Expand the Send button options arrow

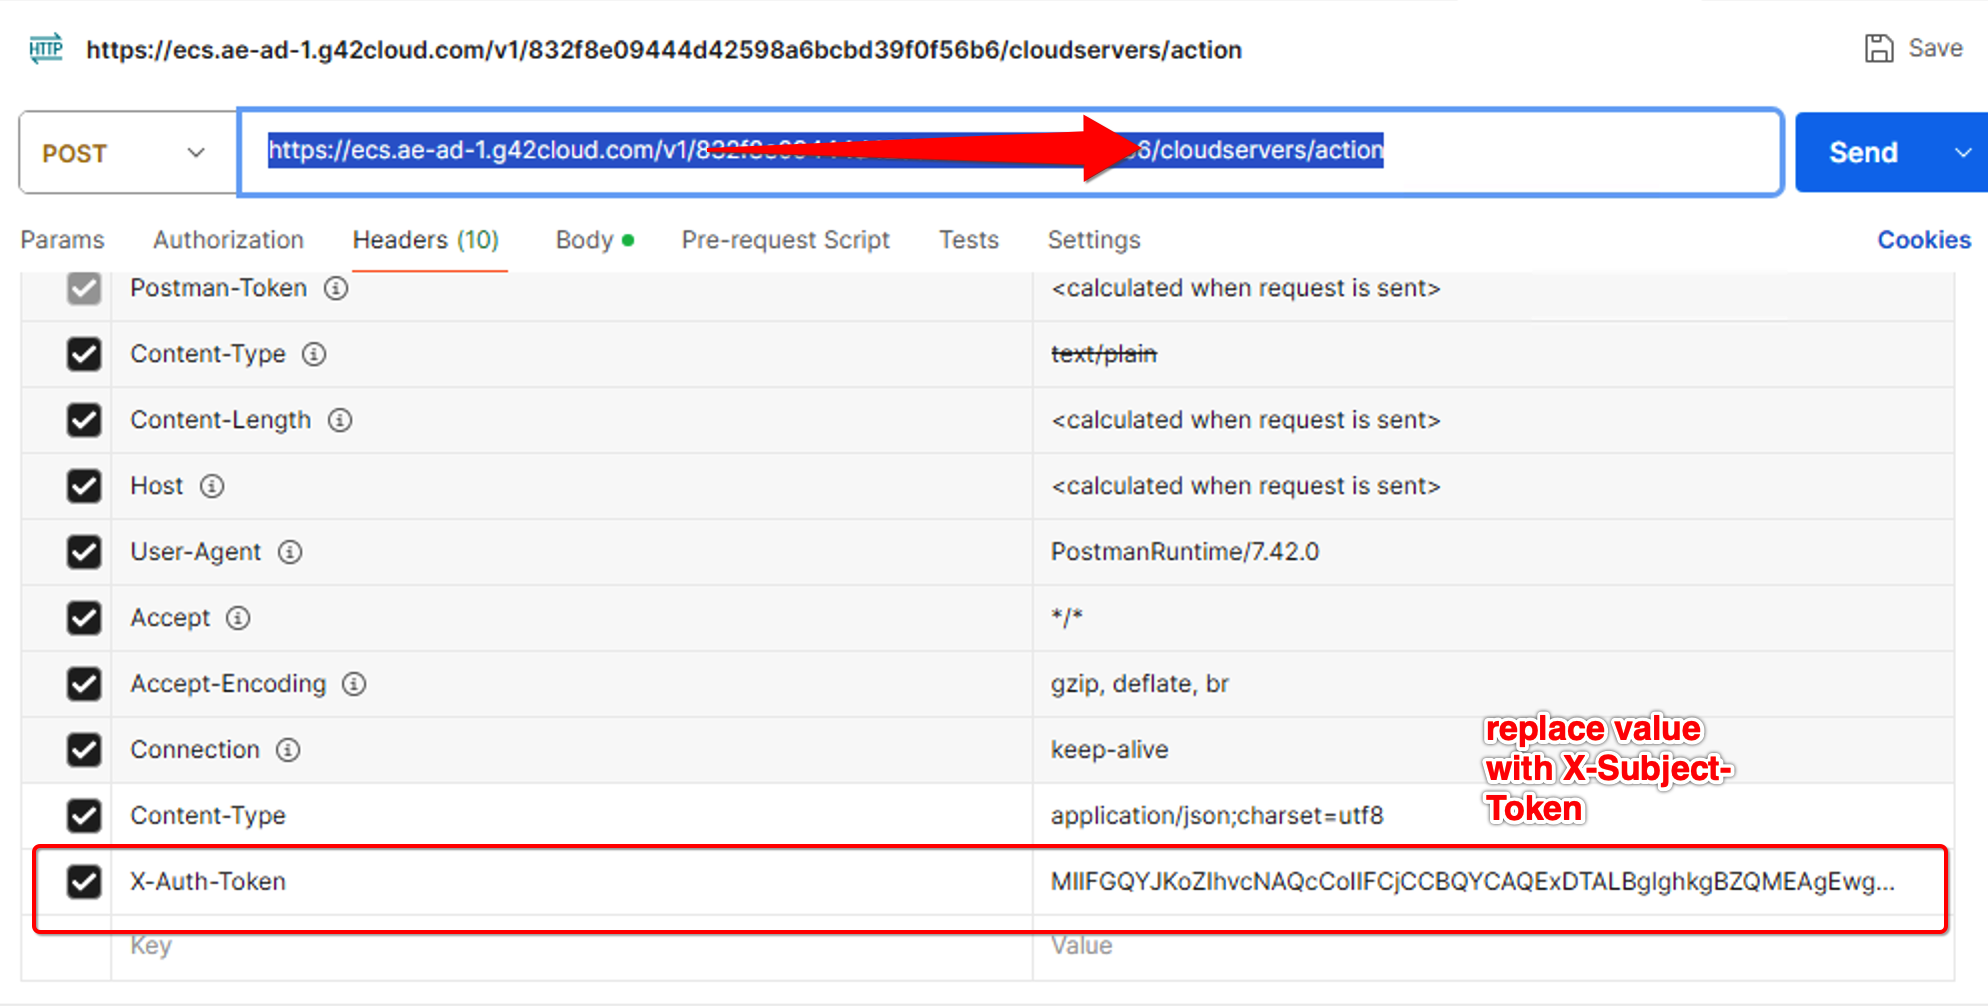[x=1962, y=153]
